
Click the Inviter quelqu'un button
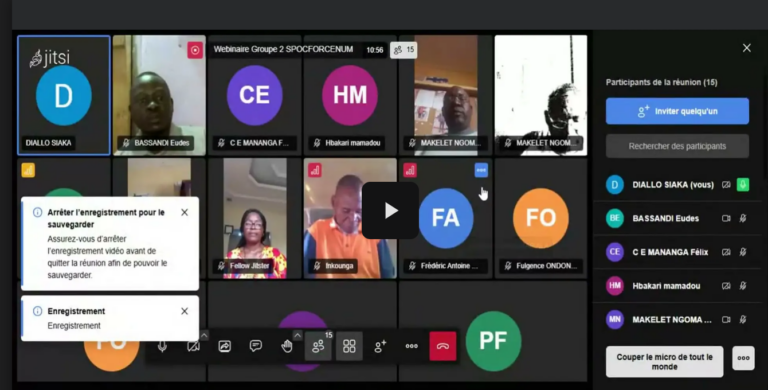[677, 111]
